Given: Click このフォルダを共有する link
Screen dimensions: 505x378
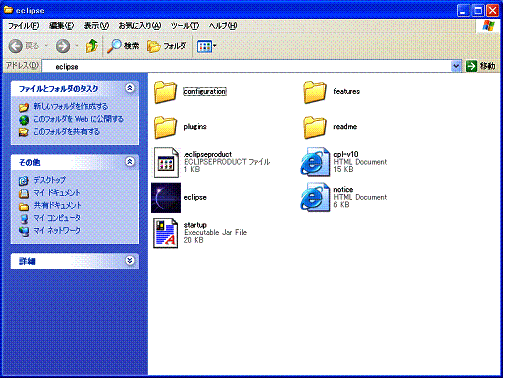Looking at the screenshot, I should 66,132.
